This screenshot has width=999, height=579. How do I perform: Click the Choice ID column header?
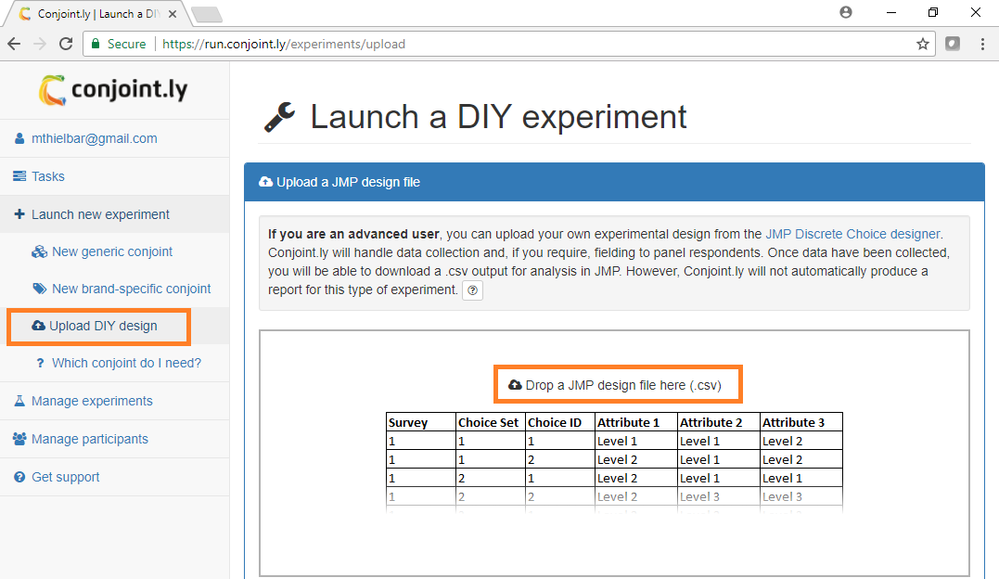(x=559, y=422)
